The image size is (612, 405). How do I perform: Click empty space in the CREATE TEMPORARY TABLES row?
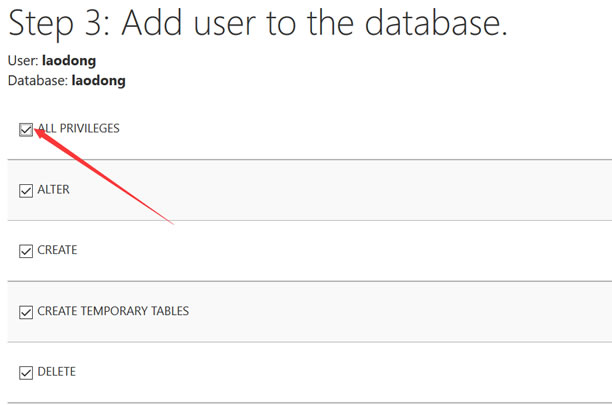click(390, 311)
